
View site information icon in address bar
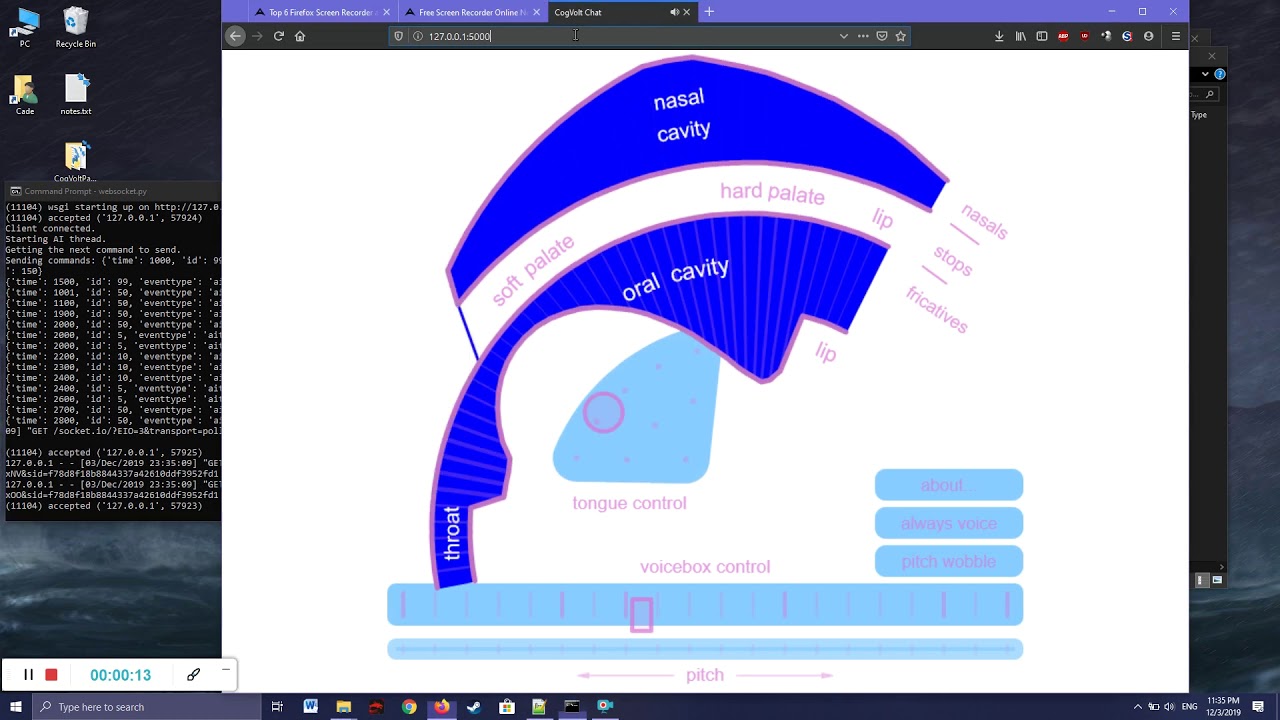[417, 36]
